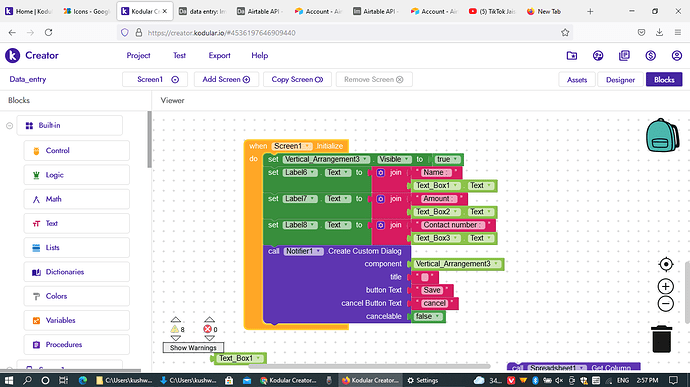Bookmark this page with the star icon
This screenshot has height=387, width=690.
tap(565, 33)
